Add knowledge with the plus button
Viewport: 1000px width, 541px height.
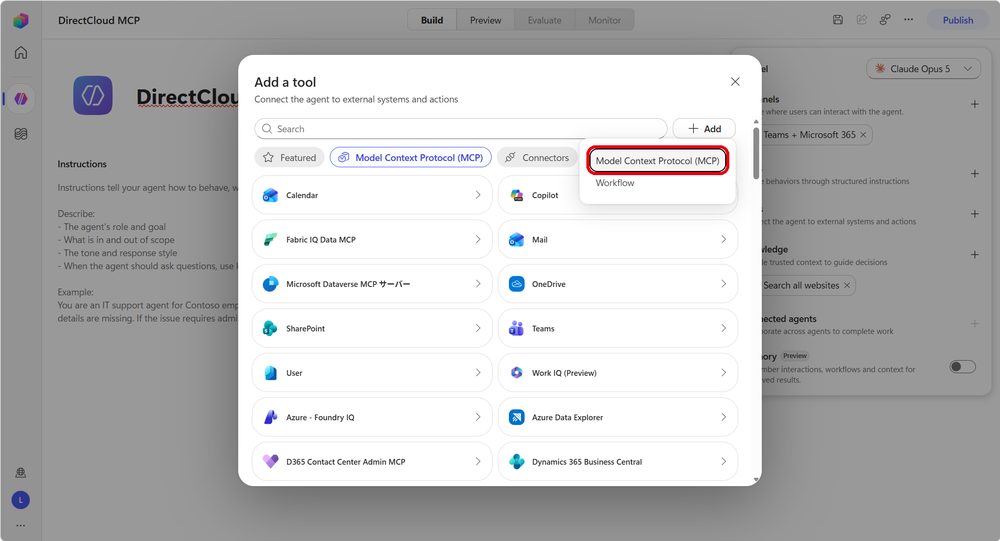click(x=974, y=255)
